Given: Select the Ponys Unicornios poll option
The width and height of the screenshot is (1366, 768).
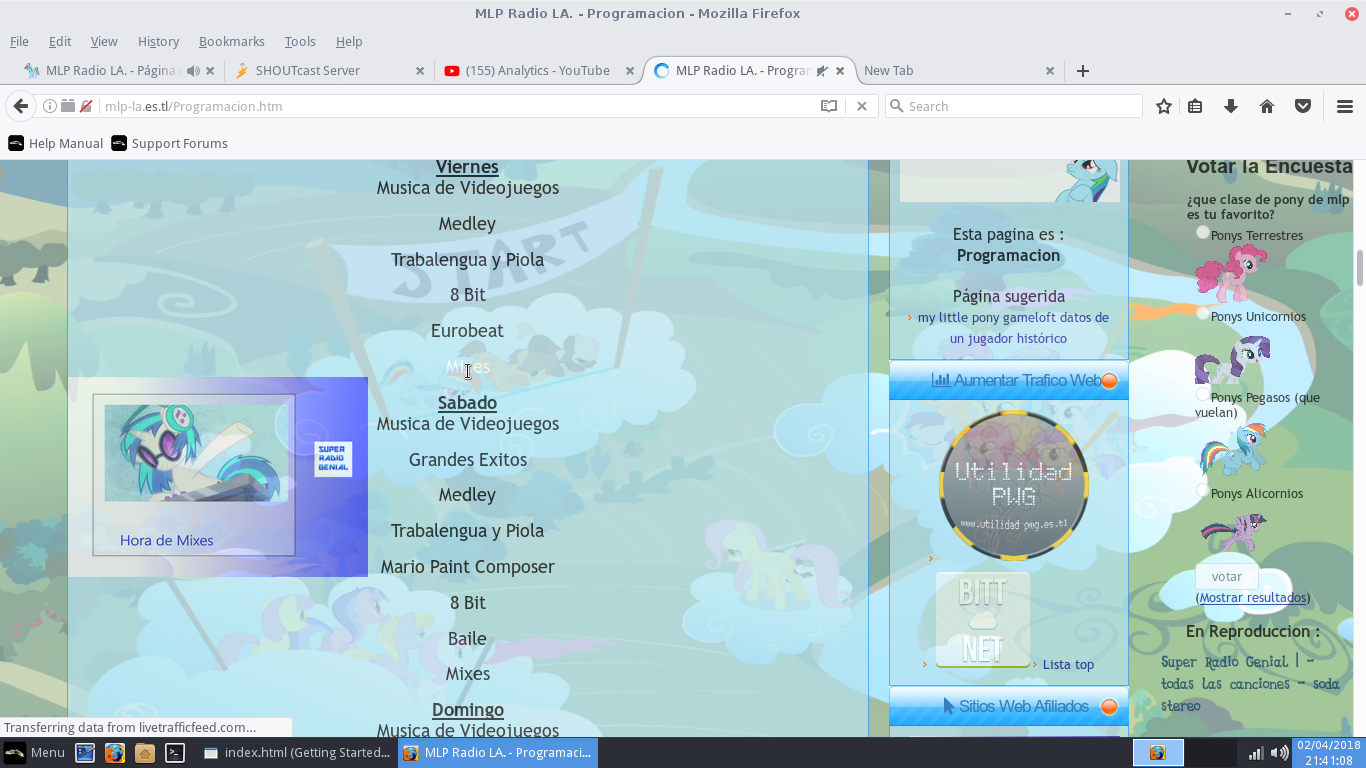Looking at the screenshot, I should (x=1203, y=314).
